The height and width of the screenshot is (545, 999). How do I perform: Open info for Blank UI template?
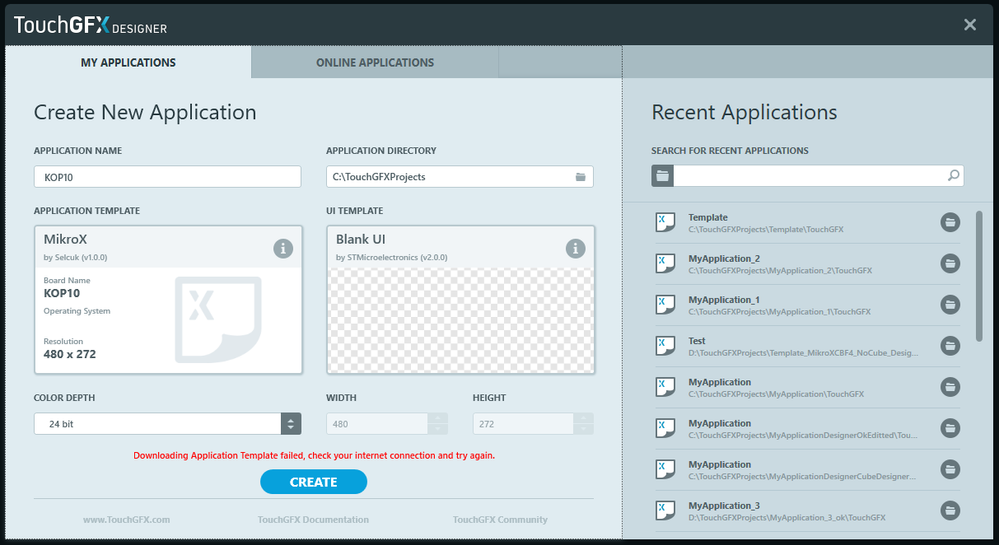[575, 248]
